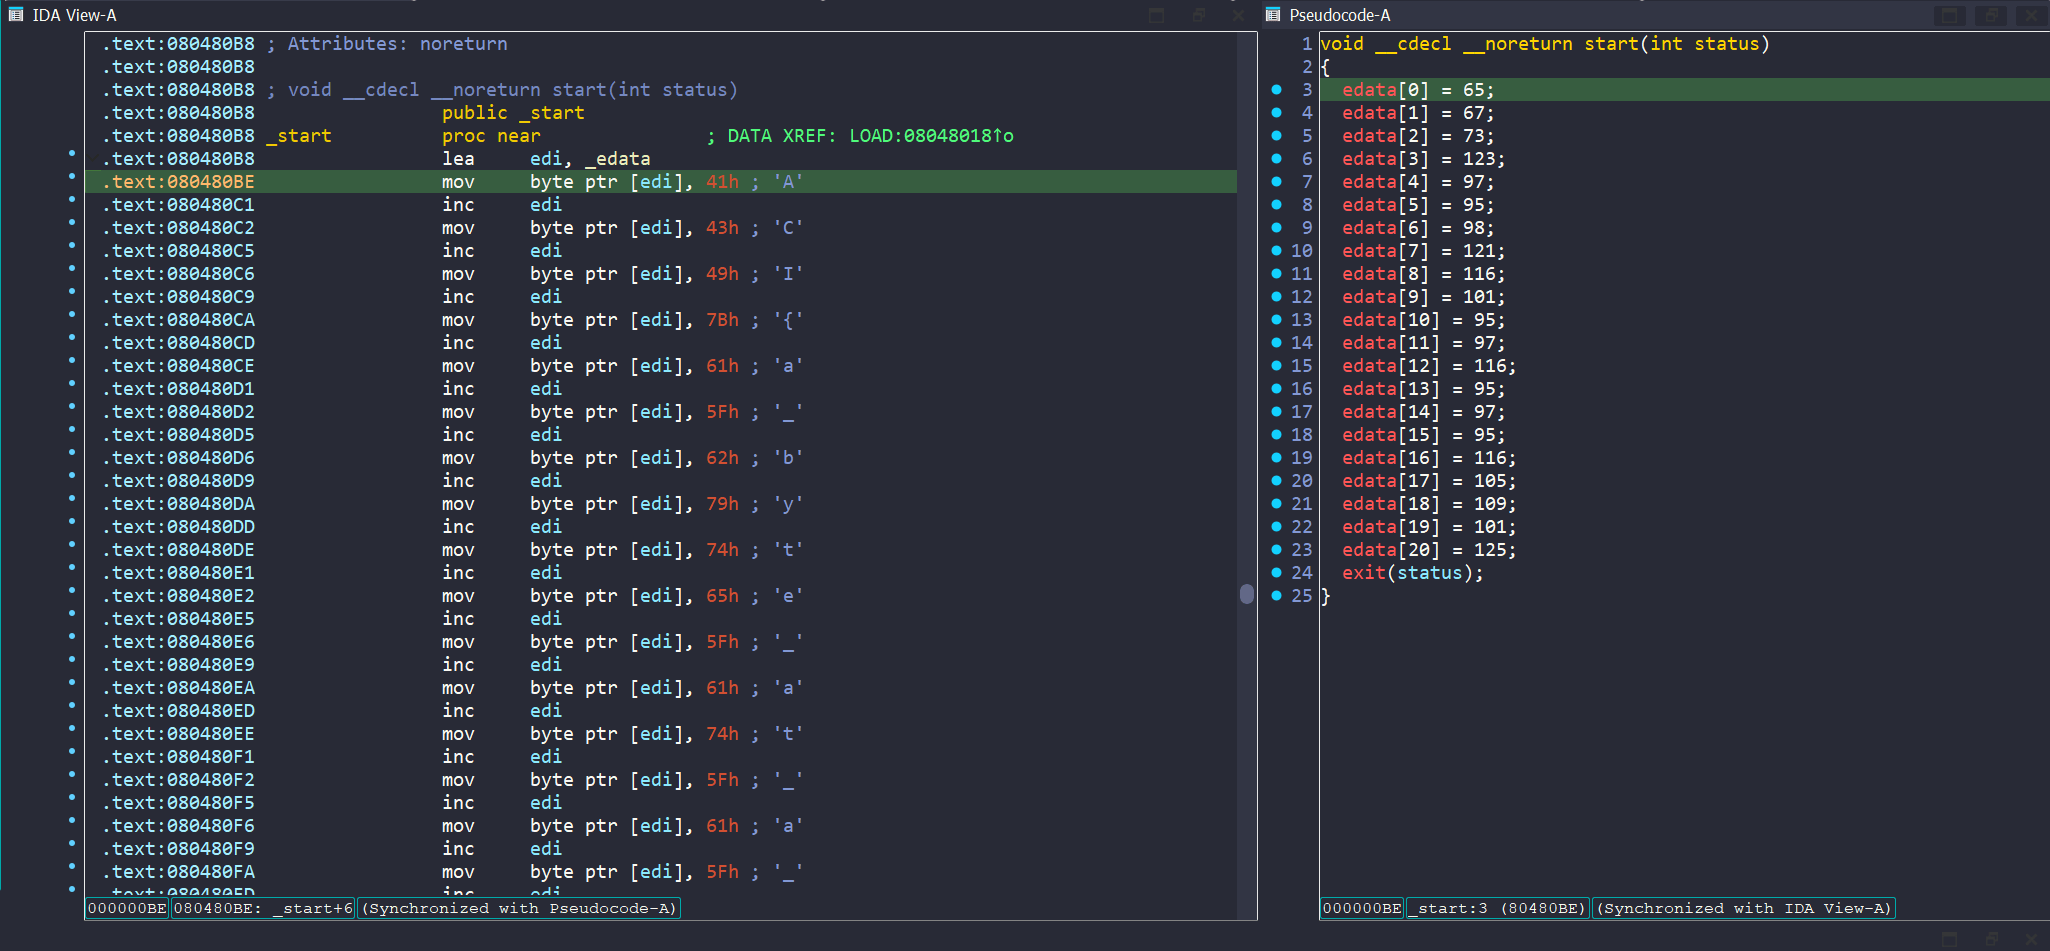Toggle breakpoint dot on pseudocode line 10
The width and height of the screenshot is (2050, 951).
click(x=1277, y=251)
